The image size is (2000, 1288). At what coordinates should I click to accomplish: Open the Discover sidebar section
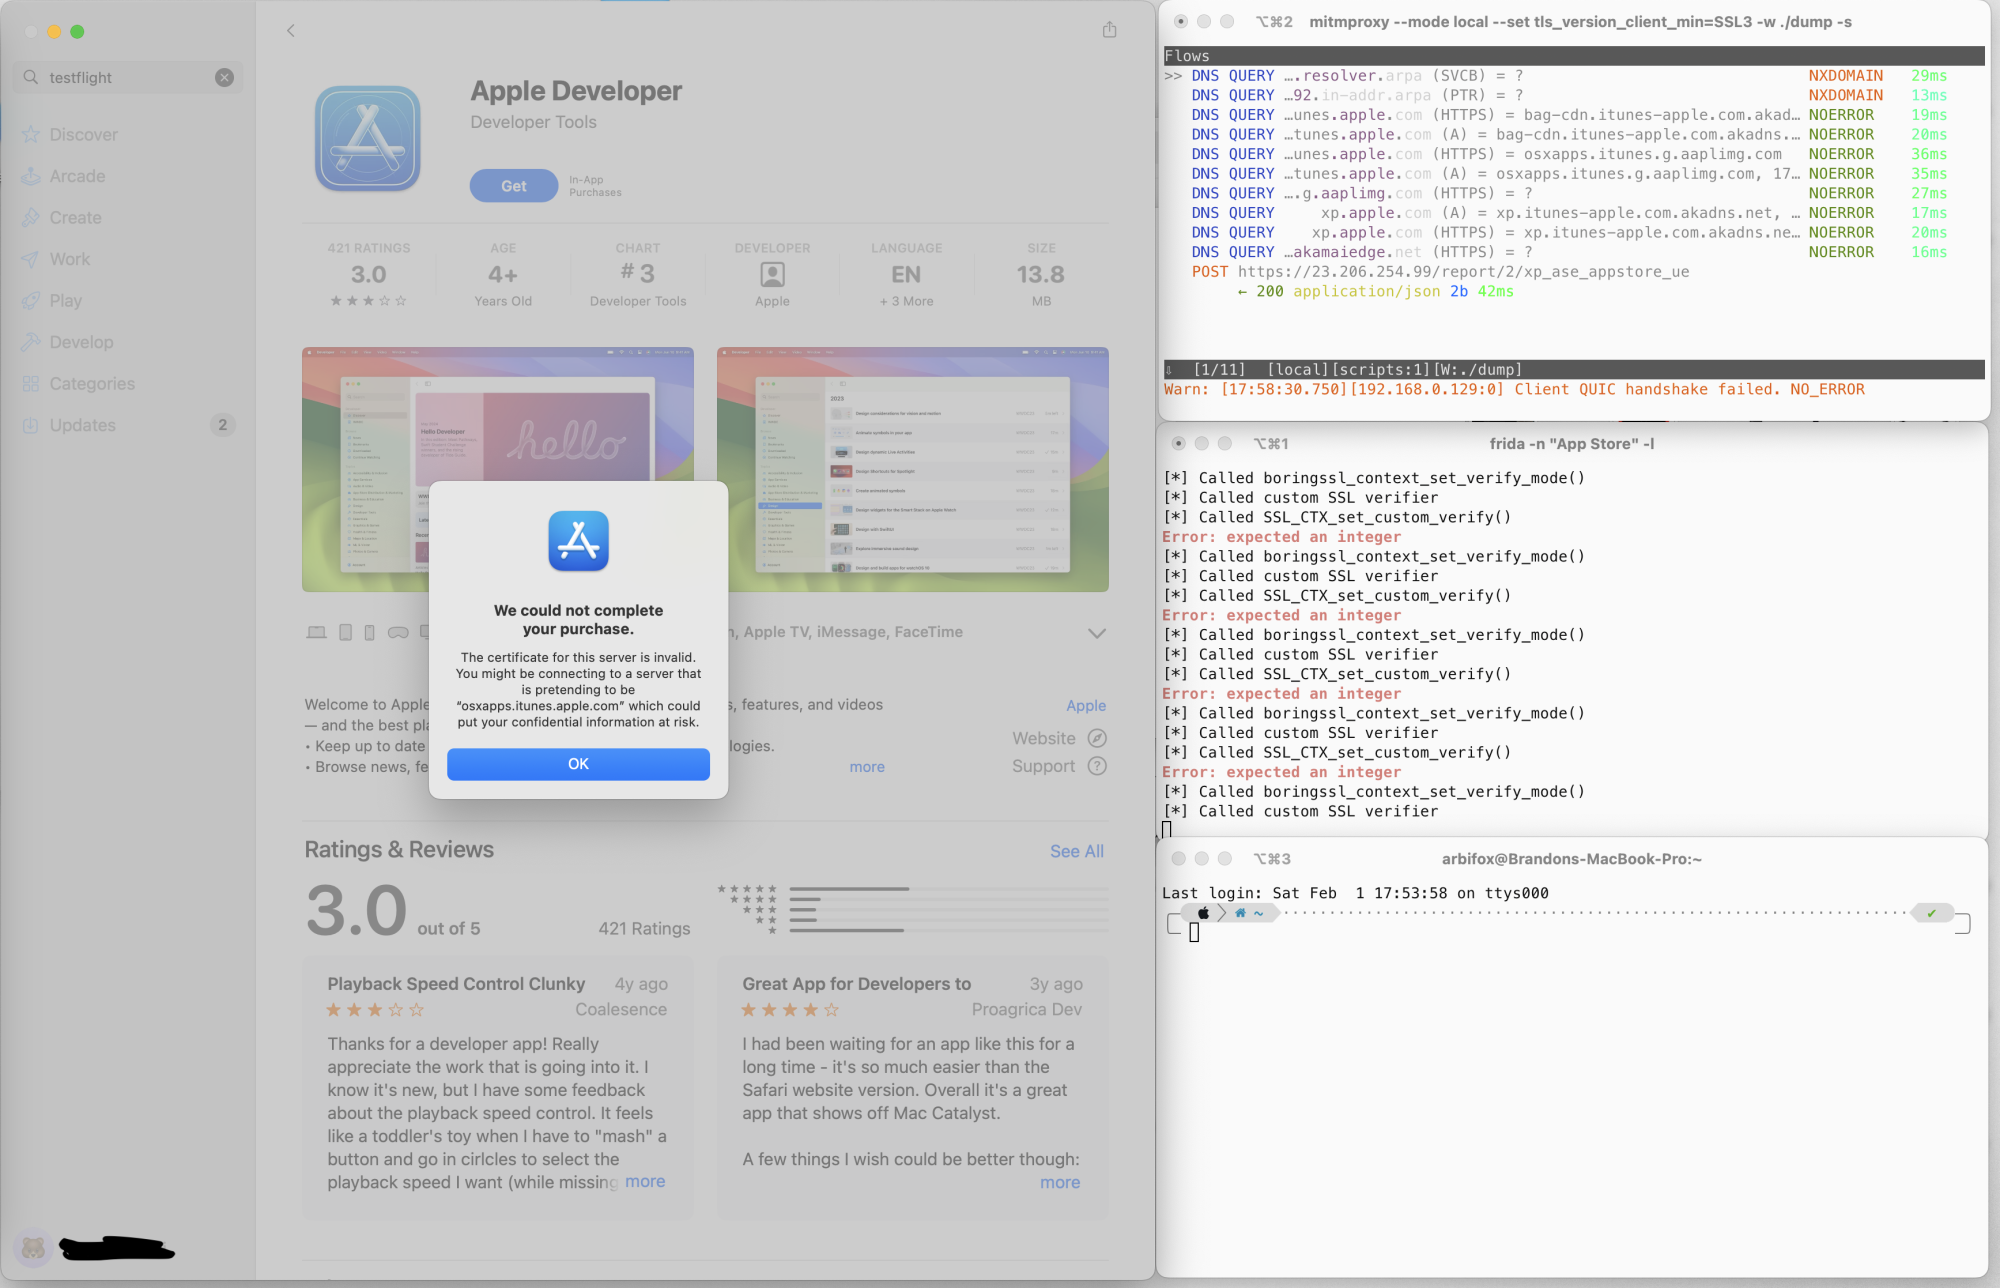pyautogui.click(x=83, y=135)
